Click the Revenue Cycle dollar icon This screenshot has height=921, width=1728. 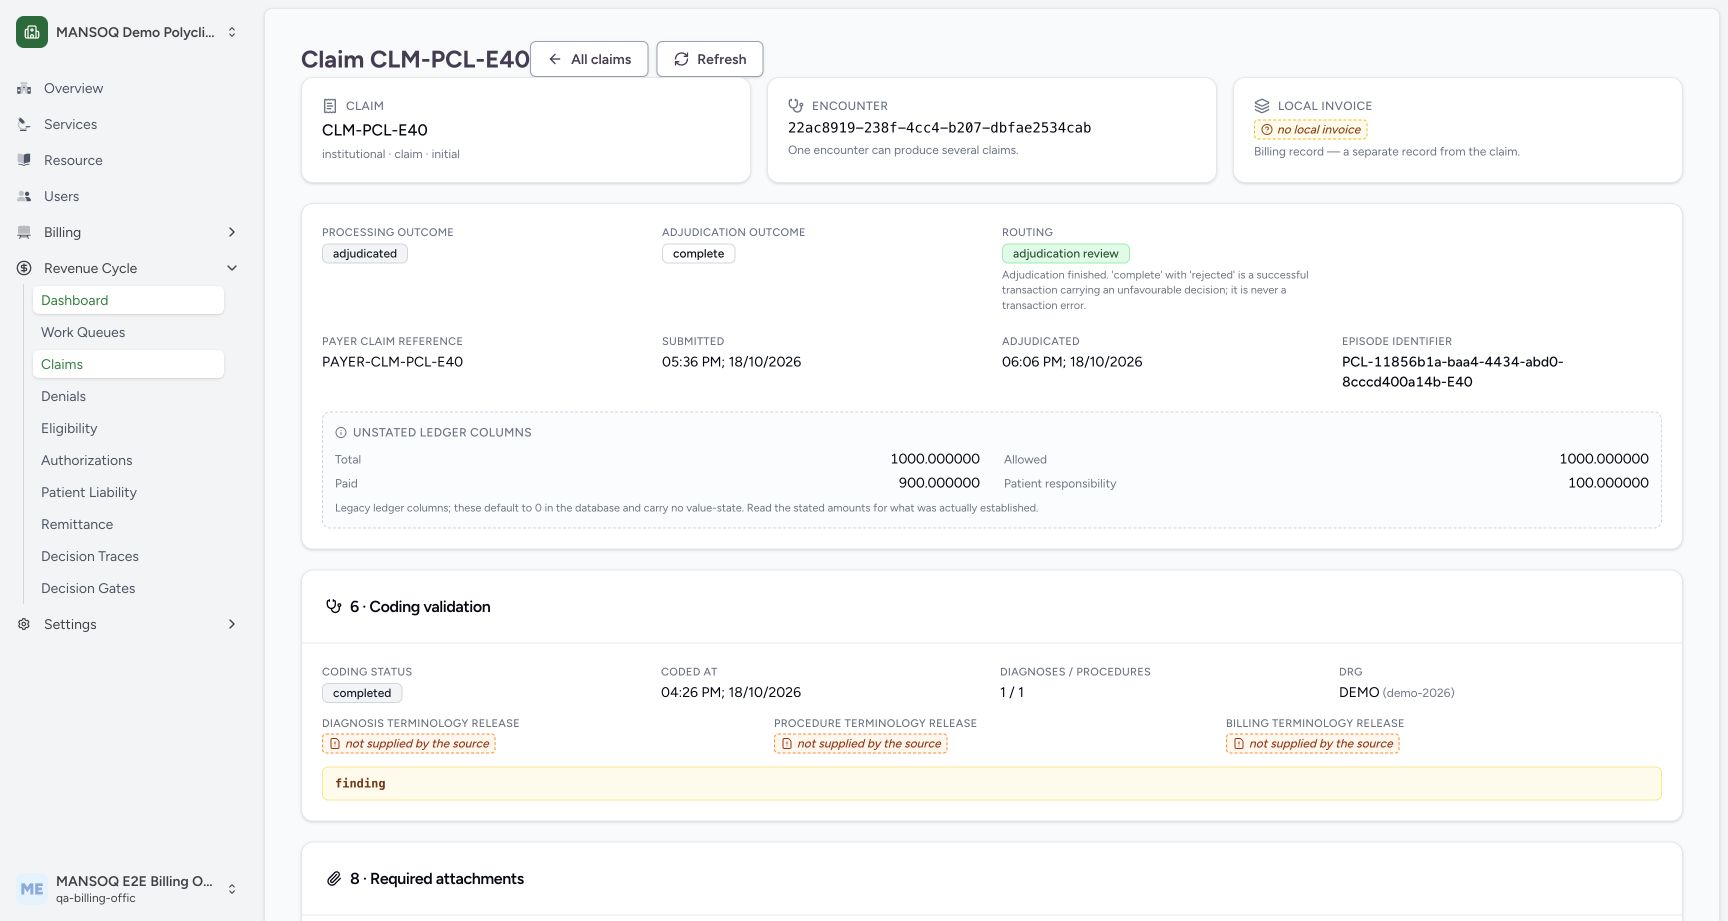pos(24,268)
